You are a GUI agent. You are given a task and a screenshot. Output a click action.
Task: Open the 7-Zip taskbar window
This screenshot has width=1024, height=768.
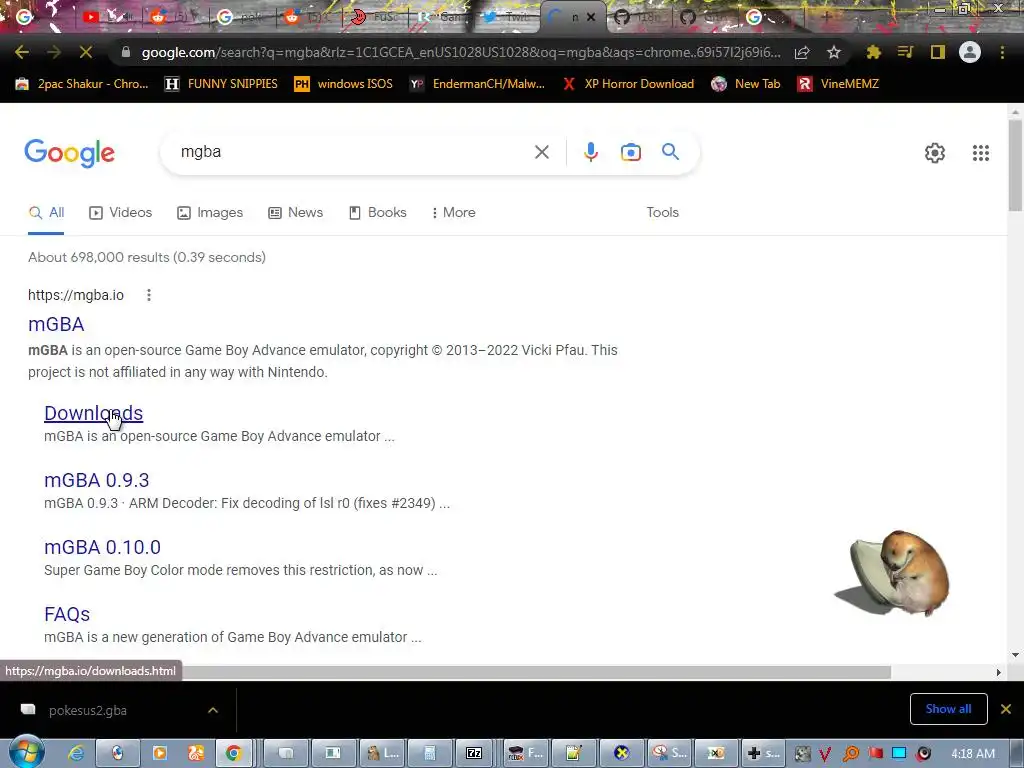pyautogui.click(x=473, y=753)
